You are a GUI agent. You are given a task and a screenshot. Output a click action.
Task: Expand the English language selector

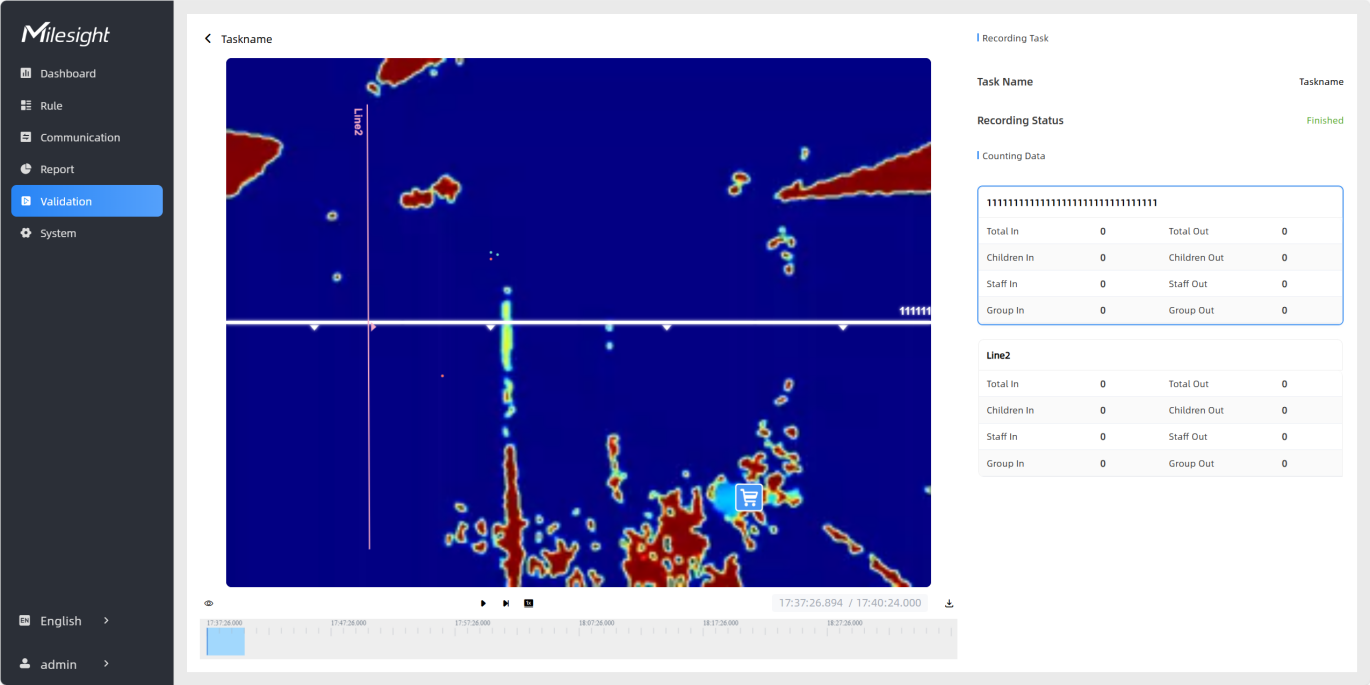tap(66, 621)
